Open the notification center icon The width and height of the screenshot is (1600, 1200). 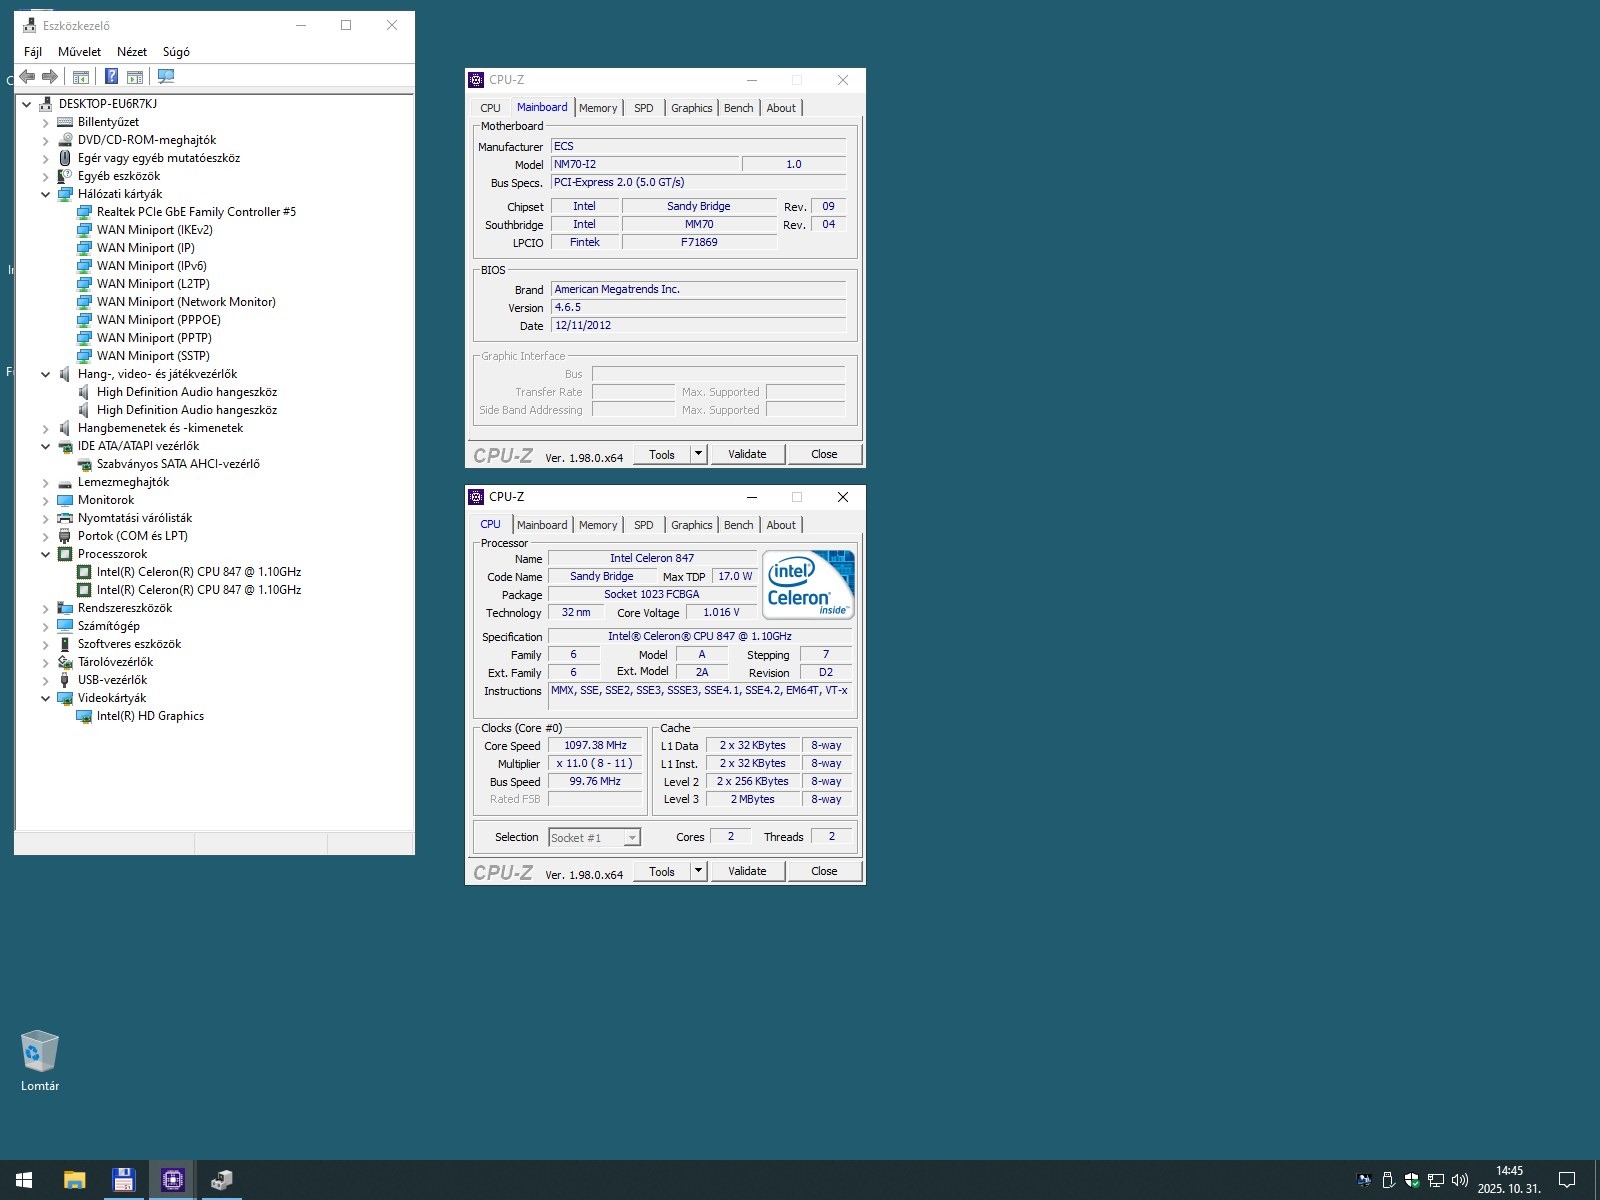coord(1567,1180)
